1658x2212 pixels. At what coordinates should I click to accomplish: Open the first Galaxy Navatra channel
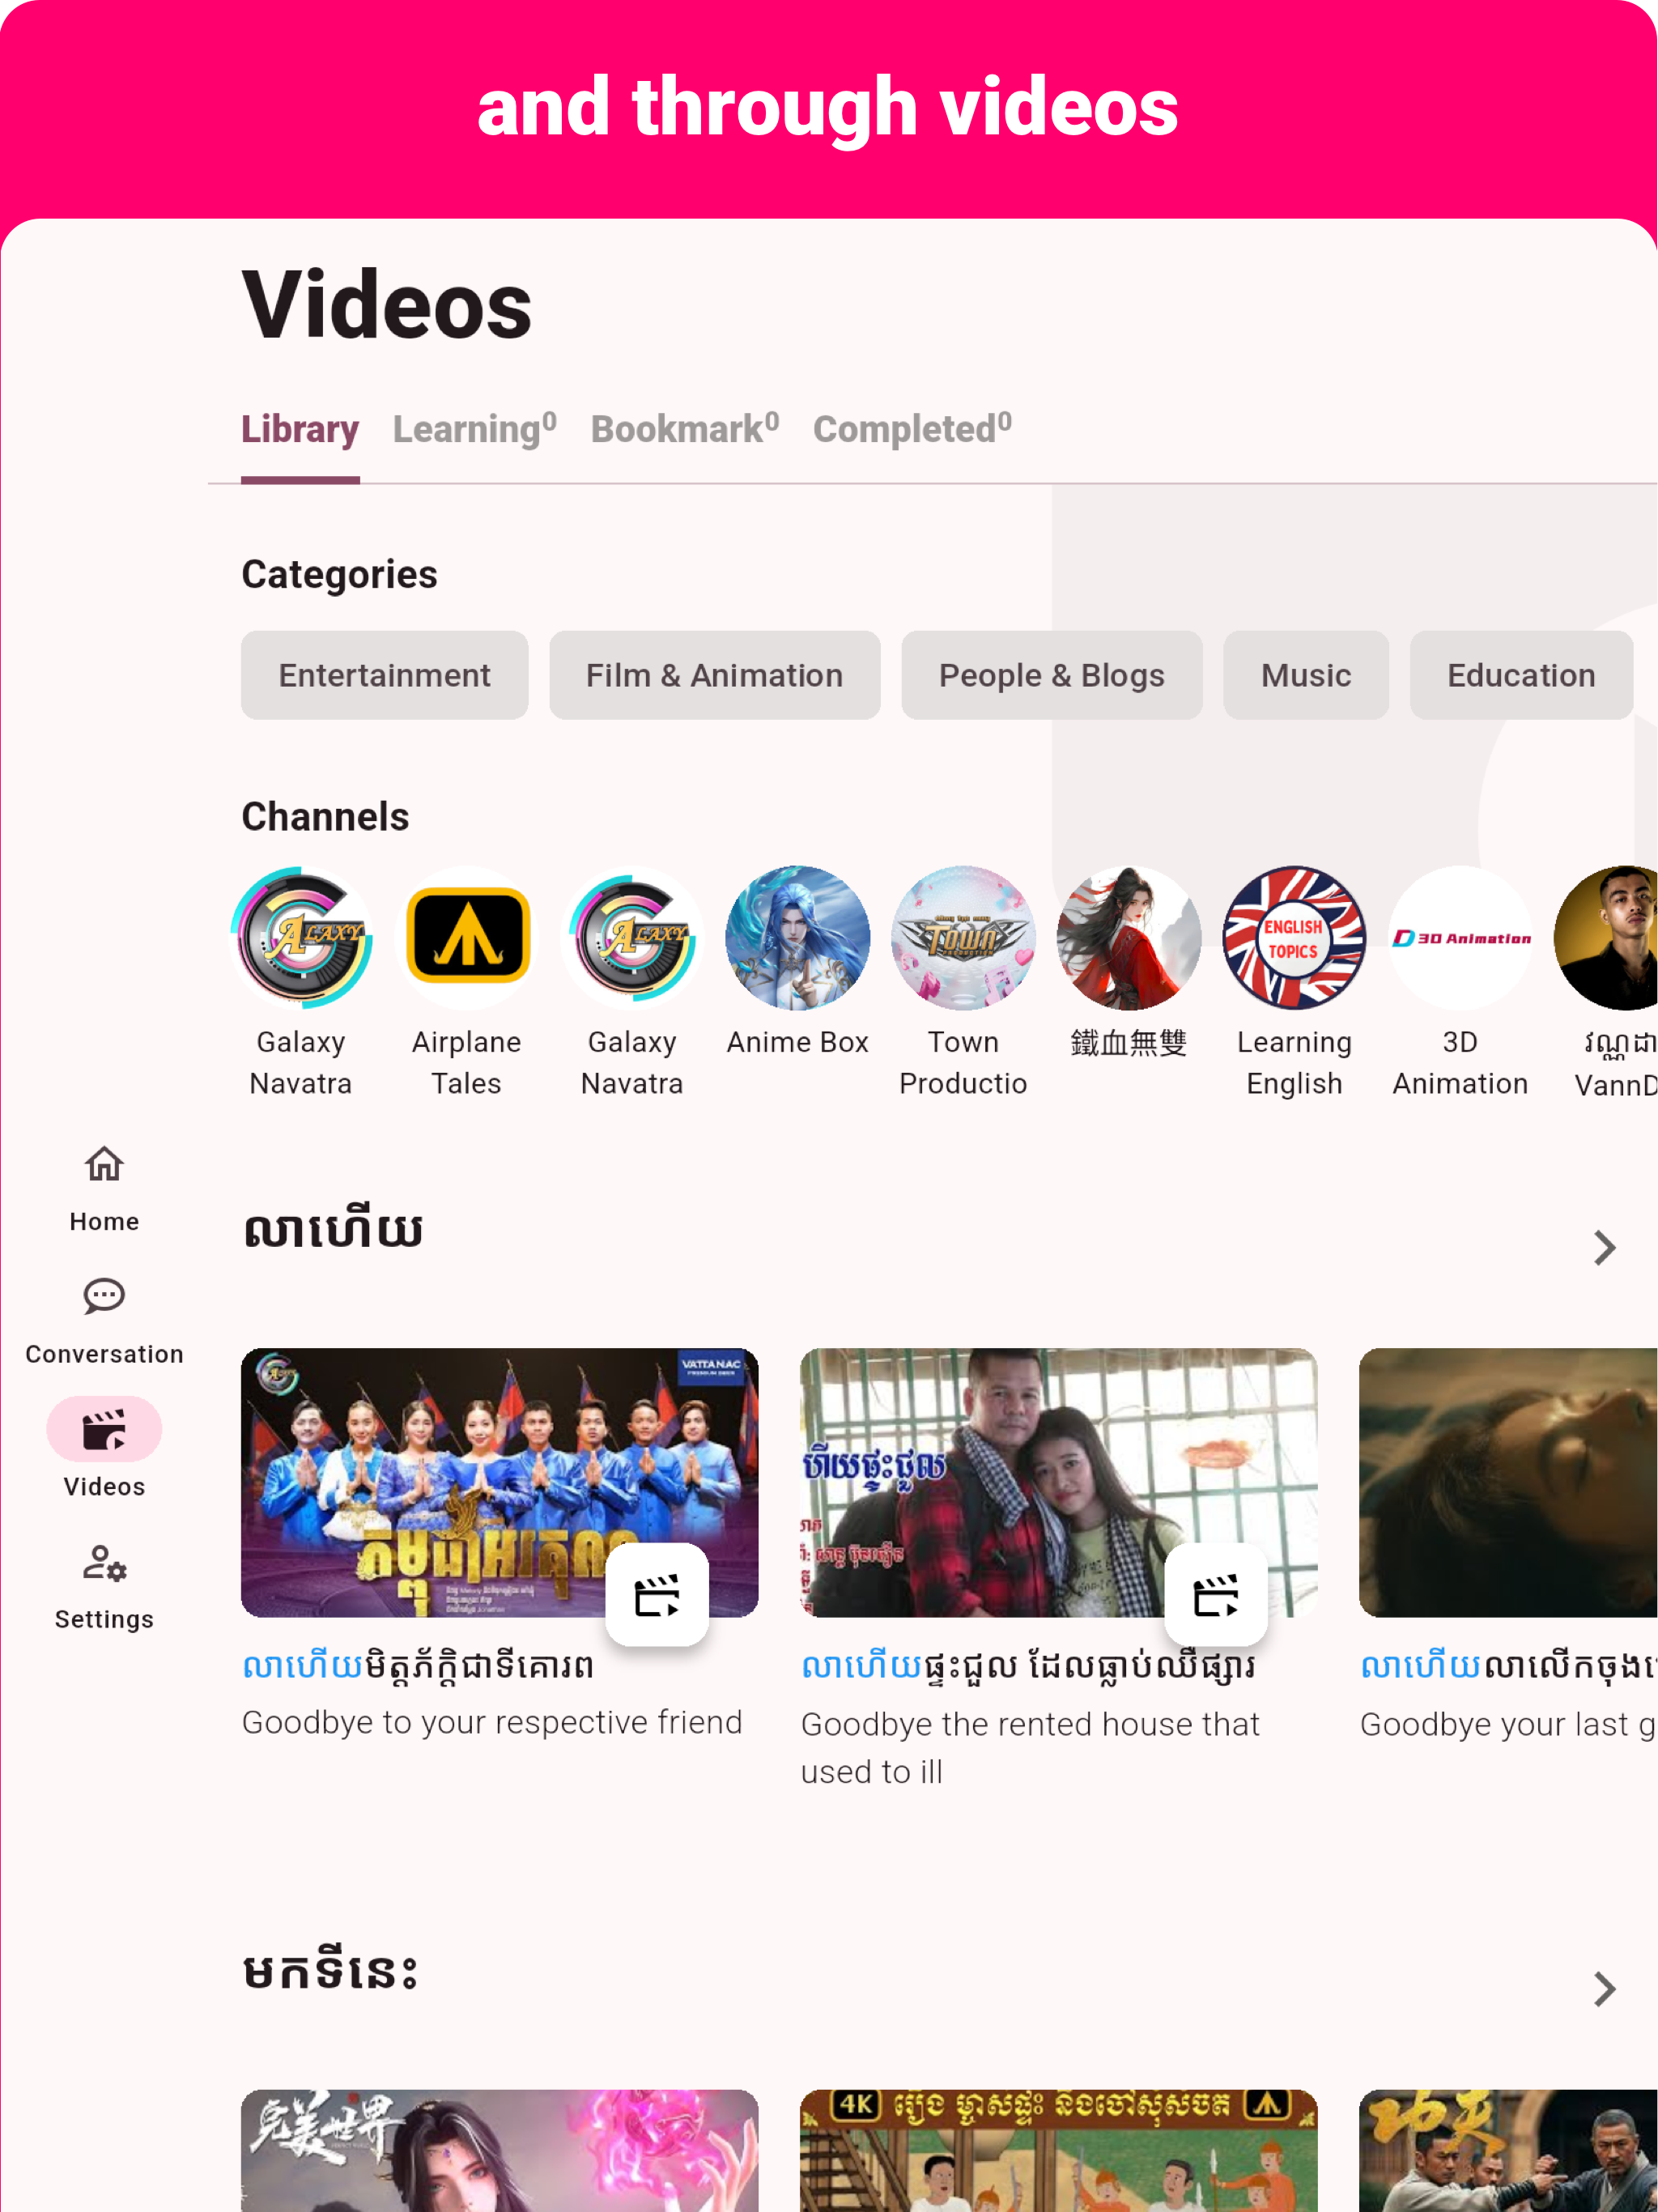coord(301,937)
